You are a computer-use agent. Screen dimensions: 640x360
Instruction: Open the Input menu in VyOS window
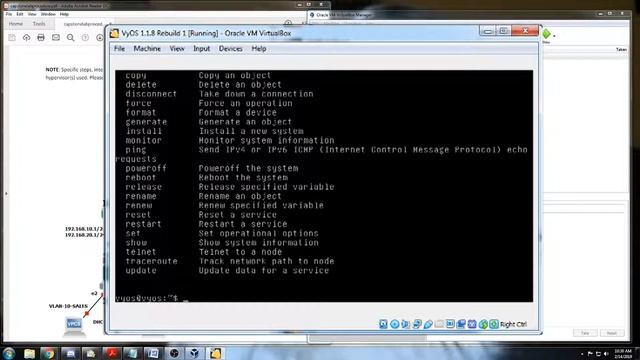[x=201, y=49]
